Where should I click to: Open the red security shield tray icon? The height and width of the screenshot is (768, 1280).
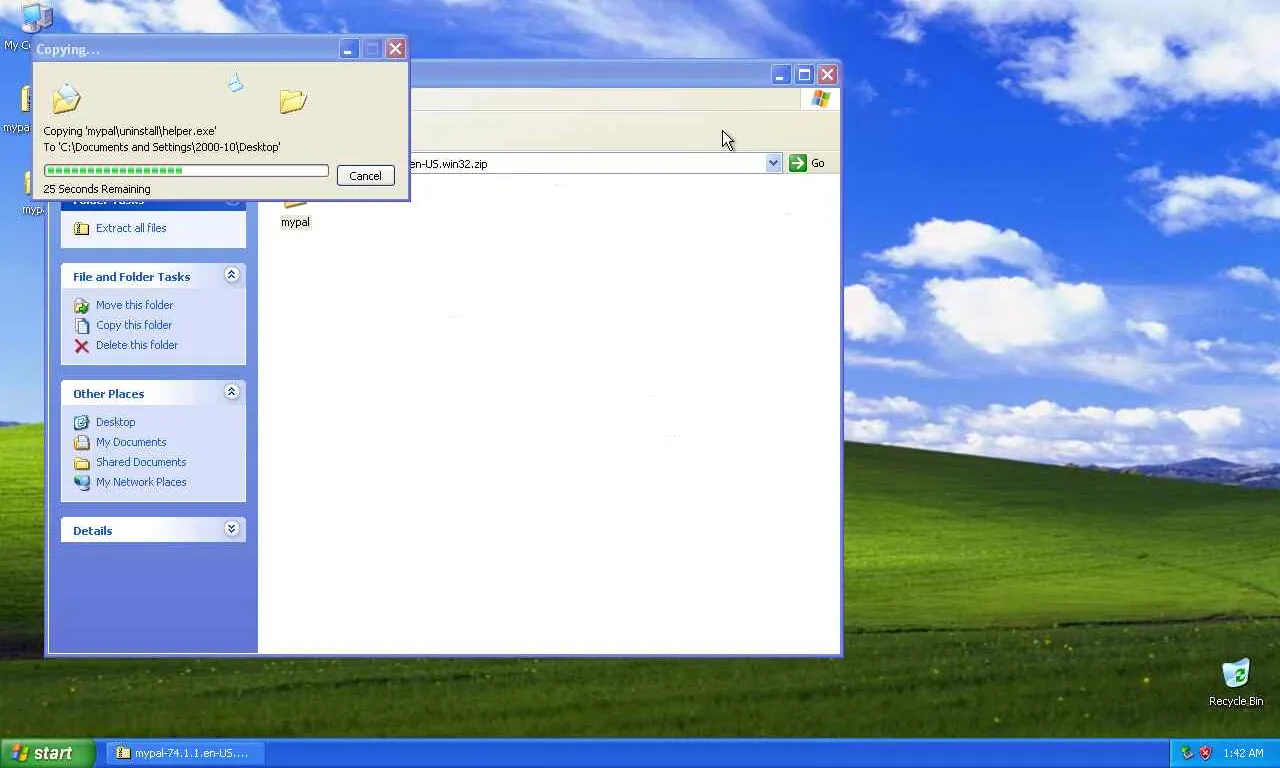click(x=1206, y=753)
